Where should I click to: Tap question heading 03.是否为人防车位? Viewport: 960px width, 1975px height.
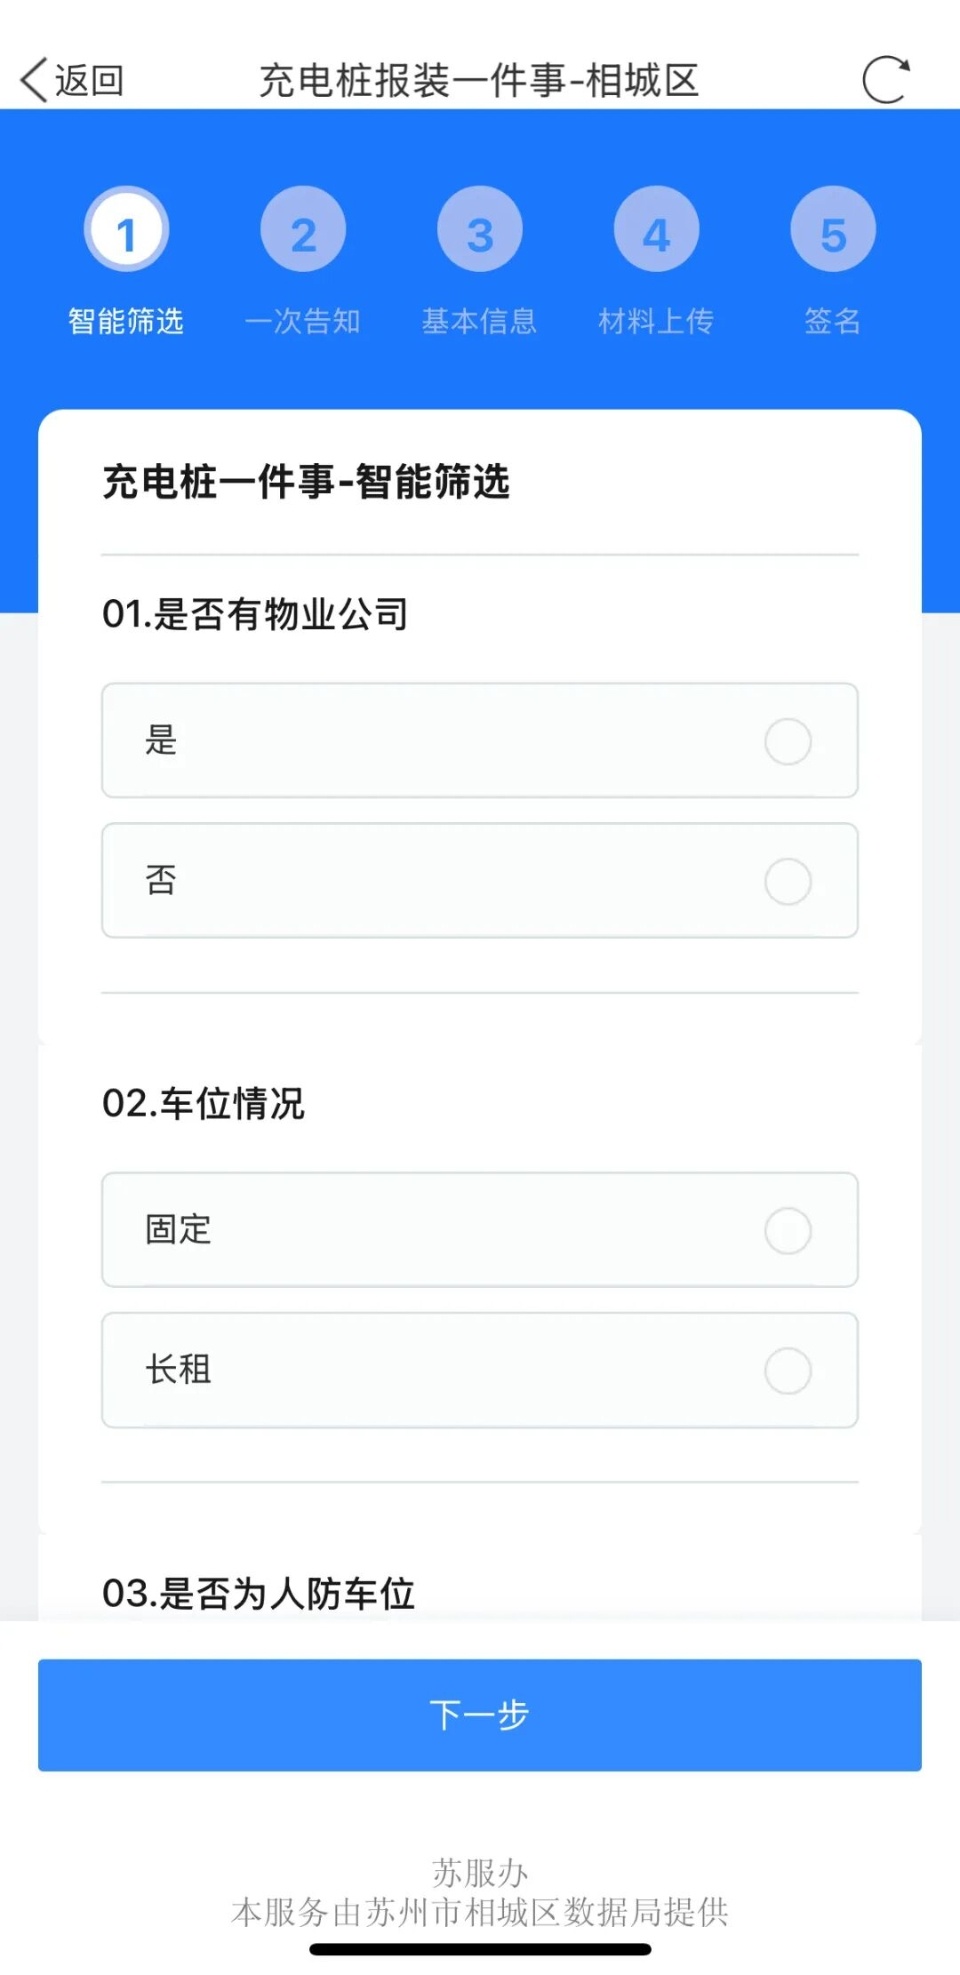(x=258, y=1593)
